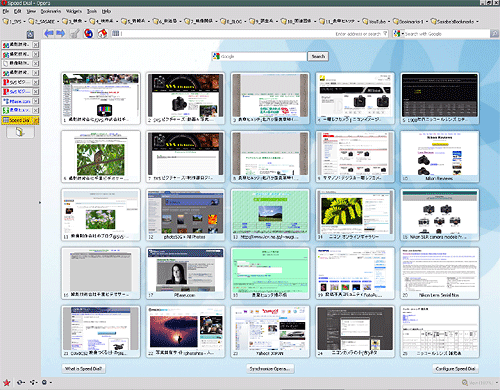
Task: Click the Configure Speed Dial button
Action: point(455,369)
